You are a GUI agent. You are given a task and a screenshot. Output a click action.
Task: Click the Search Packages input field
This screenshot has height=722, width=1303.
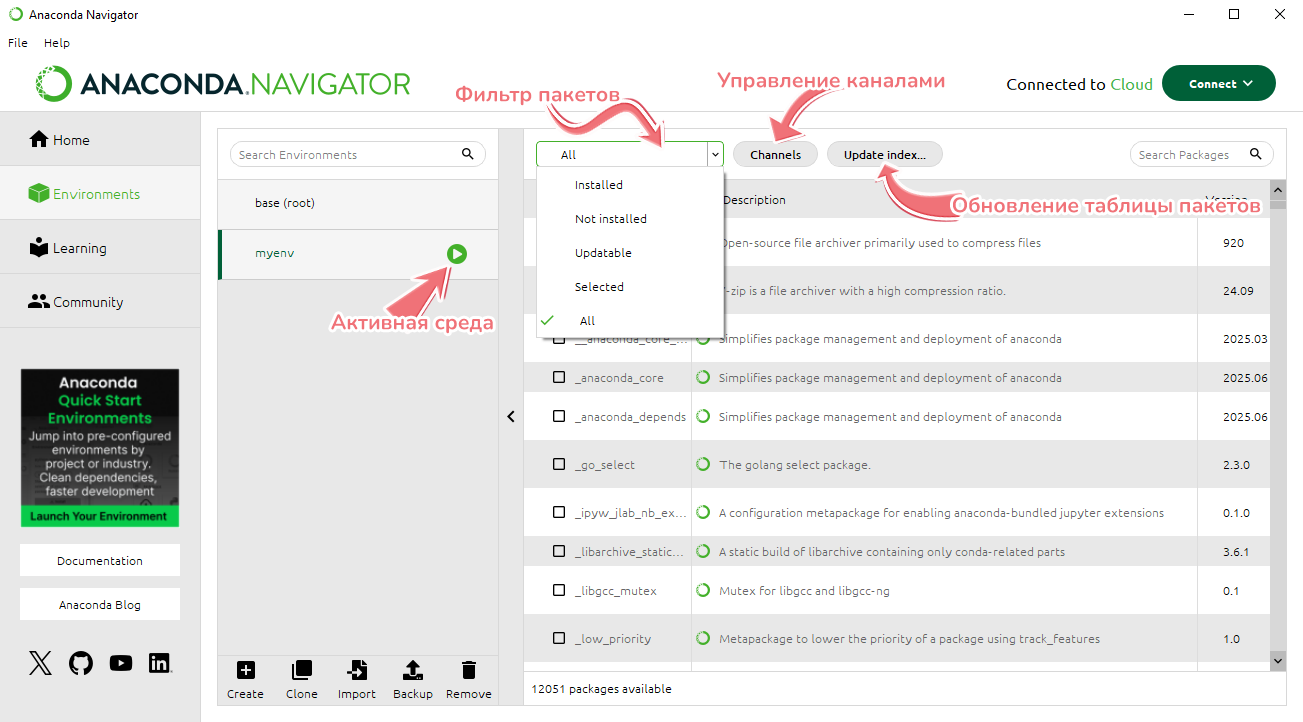coord(1190,155)
